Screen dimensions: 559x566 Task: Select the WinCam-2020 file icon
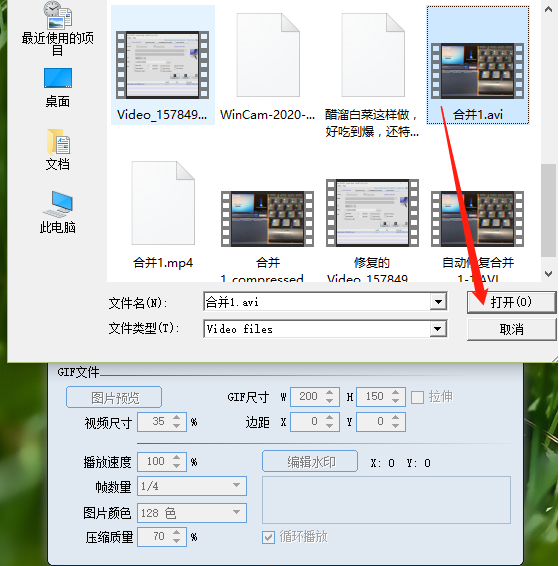coord(268,55)
